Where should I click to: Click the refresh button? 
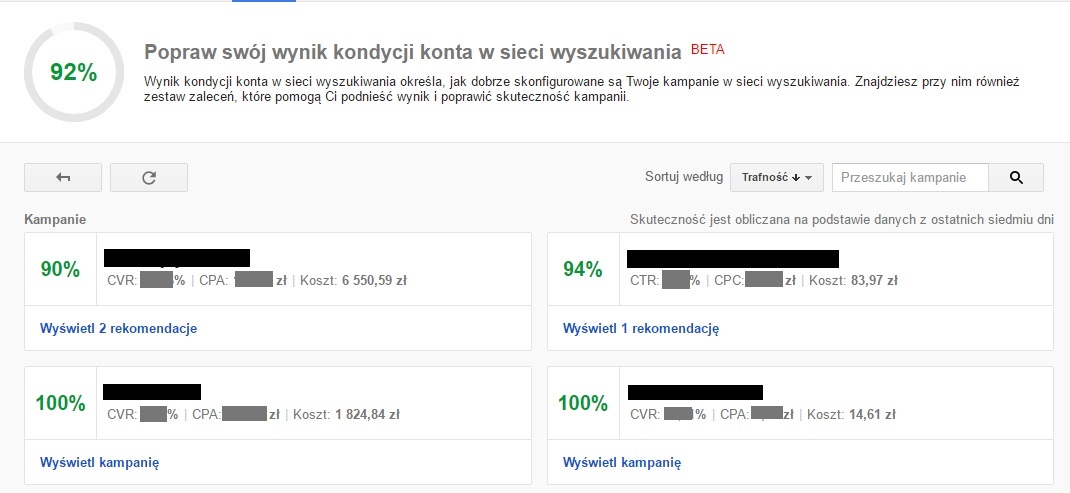(149, 178)
